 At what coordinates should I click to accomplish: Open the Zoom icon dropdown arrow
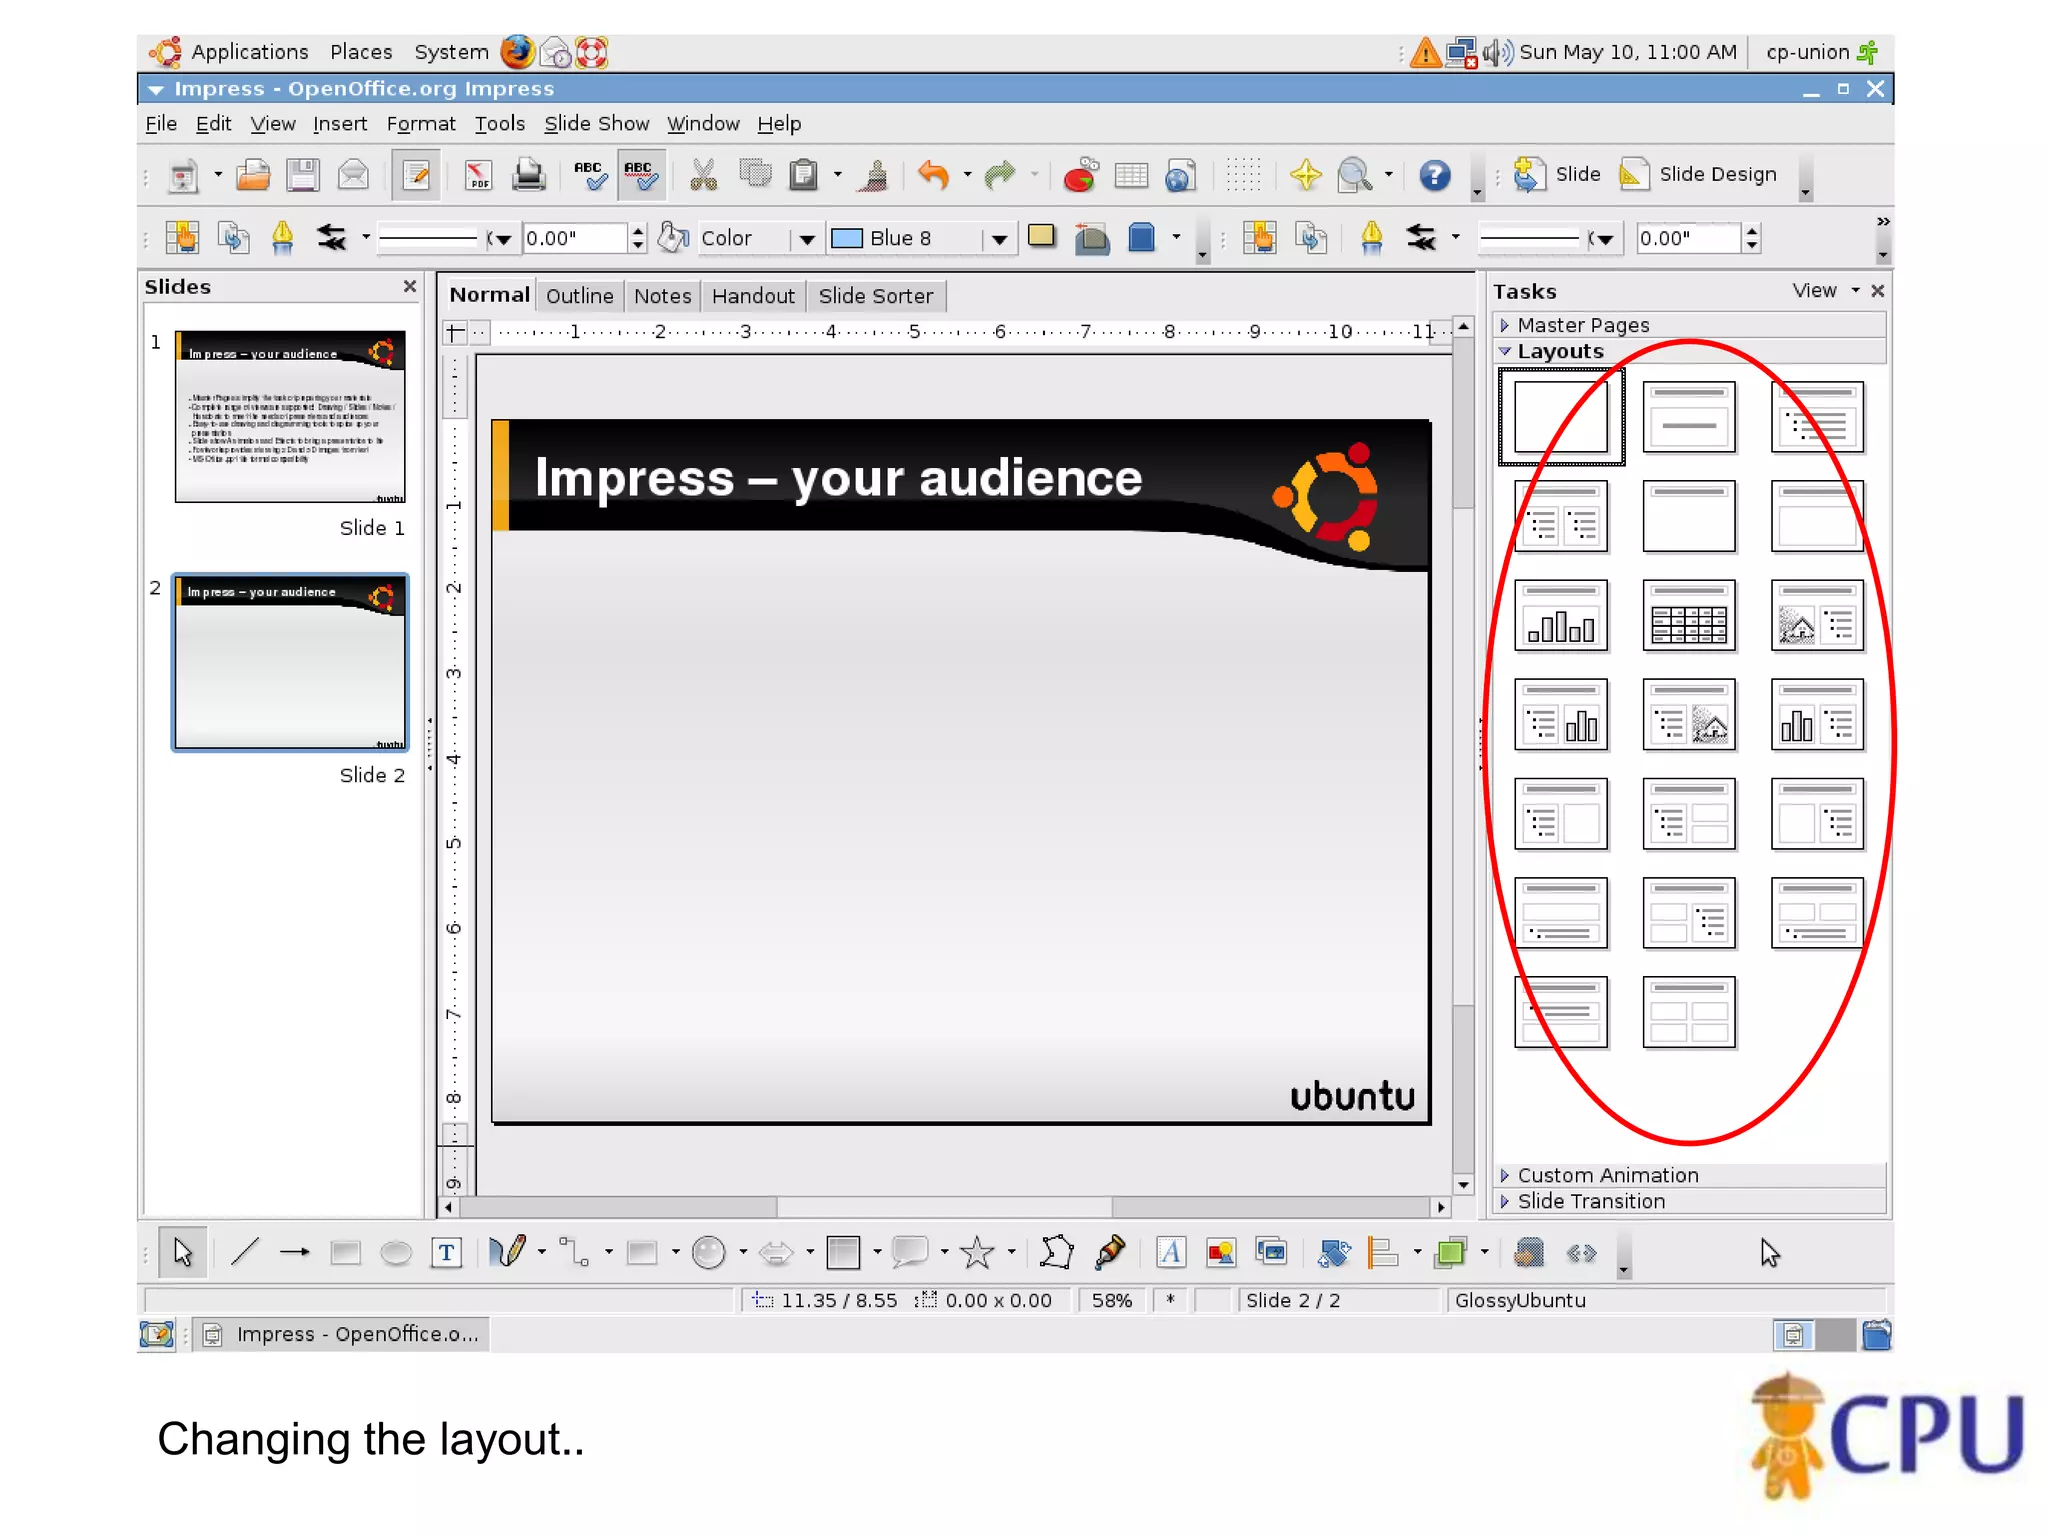click(1388, 175)
